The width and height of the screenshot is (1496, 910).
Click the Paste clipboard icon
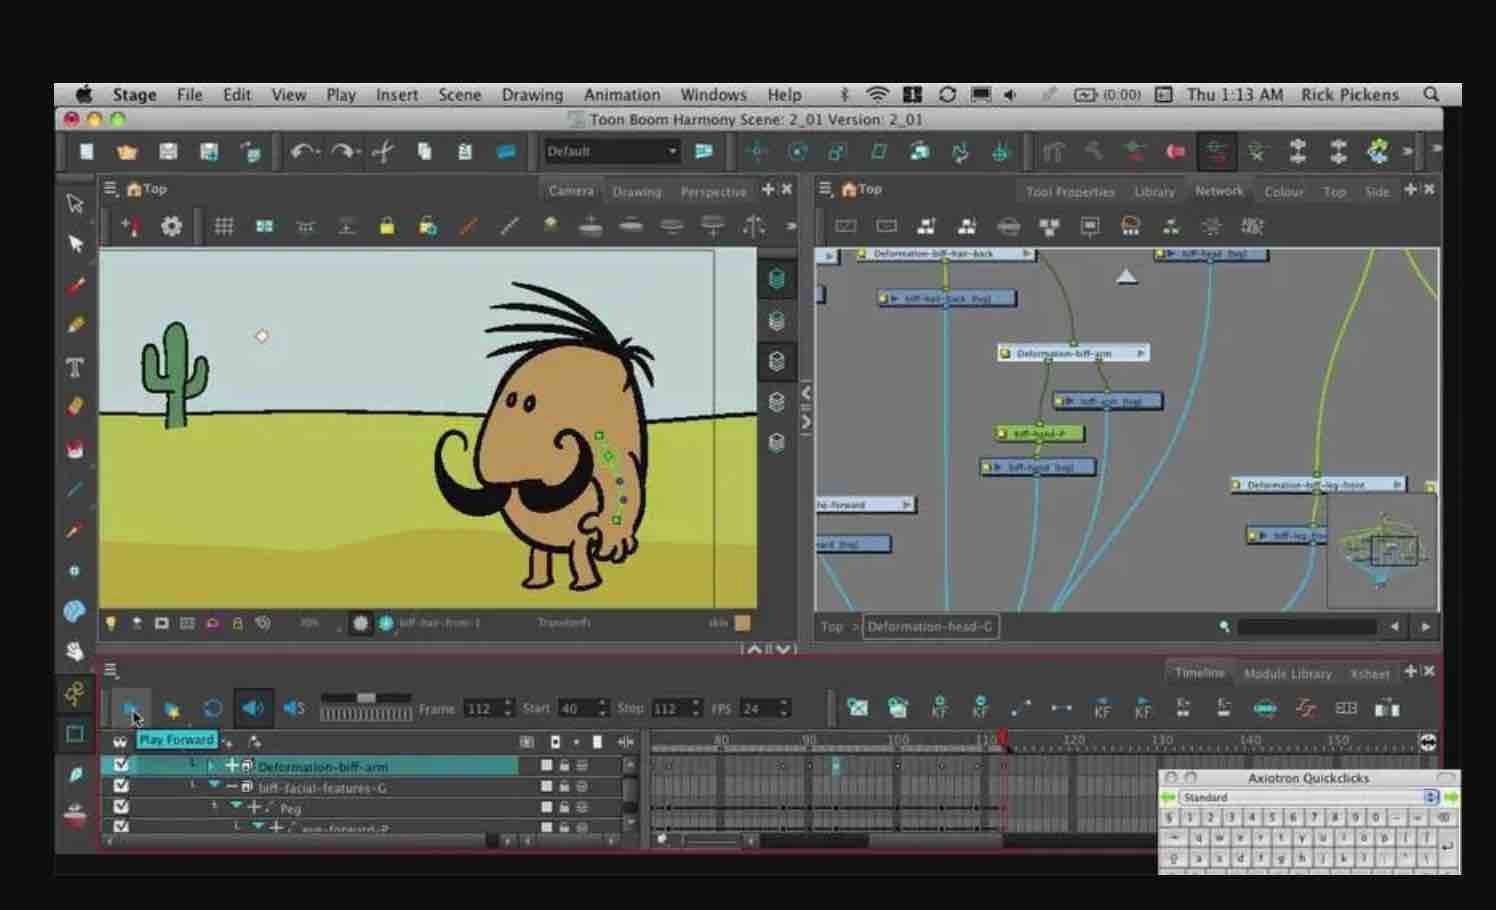click(465, 151)
